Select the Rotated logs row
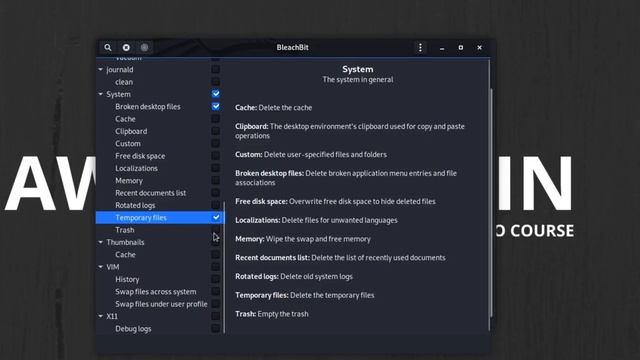The width and height of the screenshot is (640, 360). click(160, 205)
